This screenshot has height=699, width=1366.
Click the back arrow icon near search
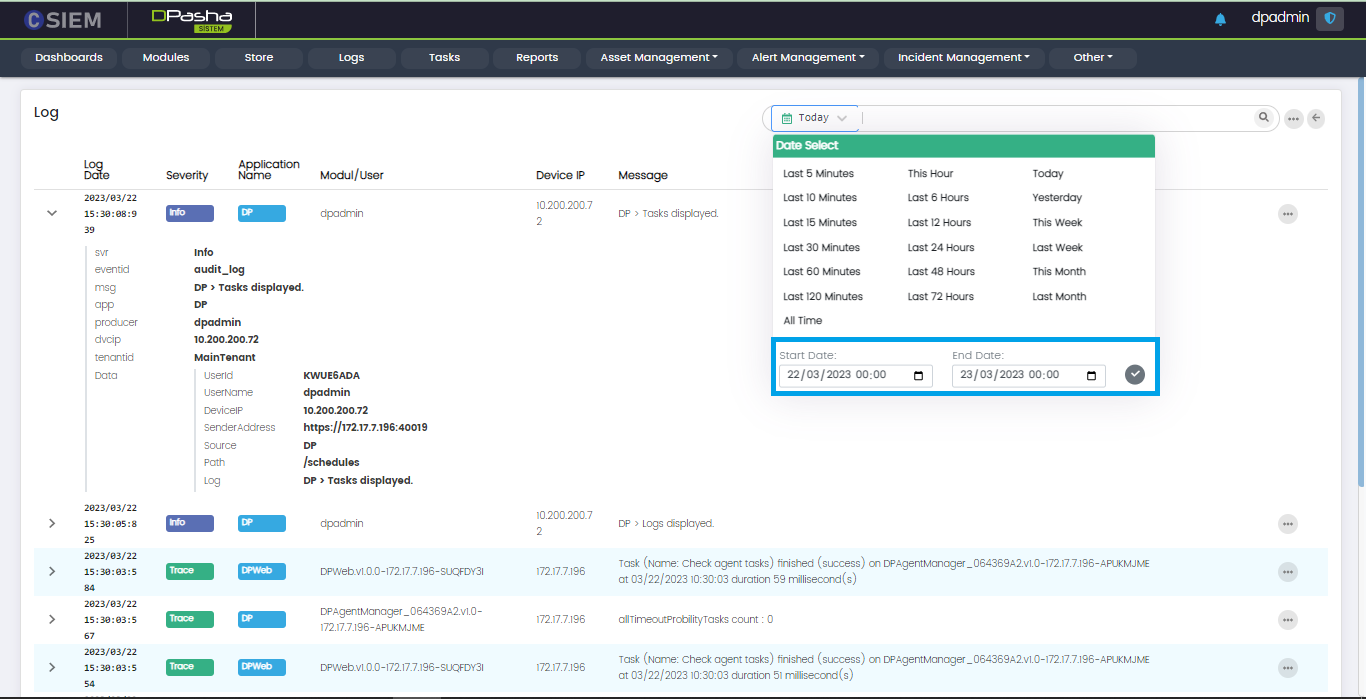1316,118
